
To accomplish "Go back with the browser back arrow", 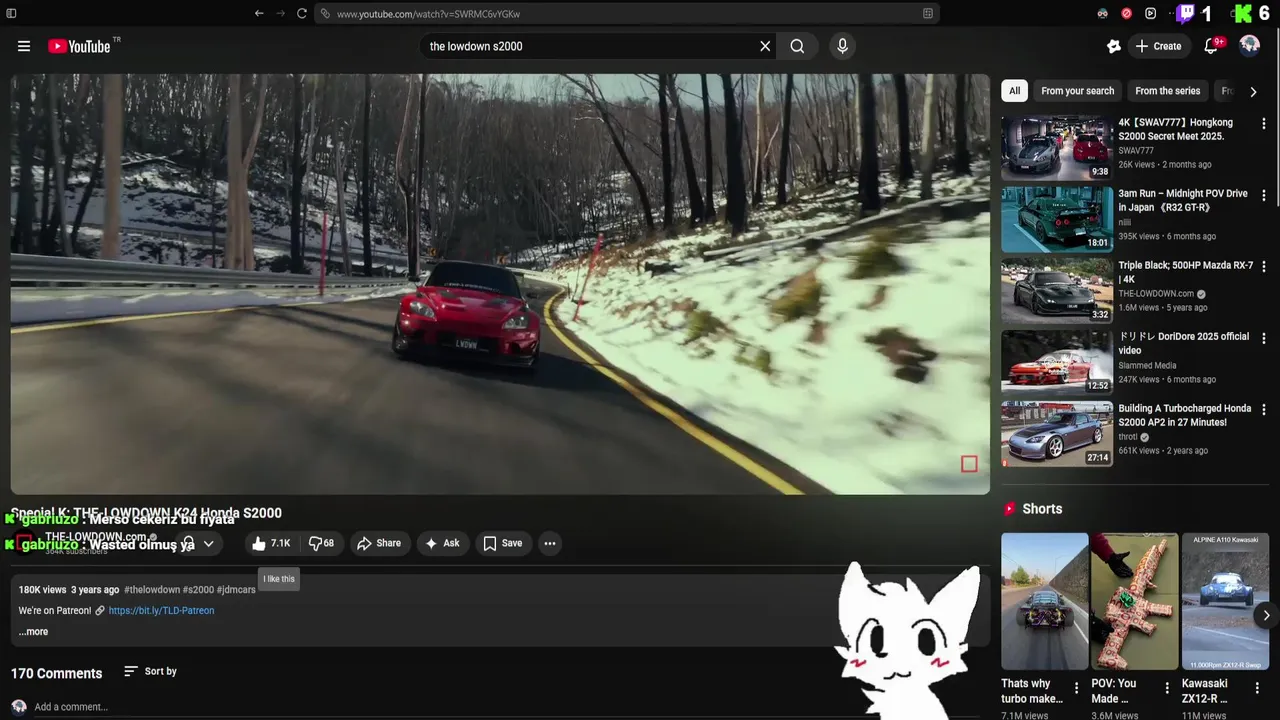I will point(259,13).
